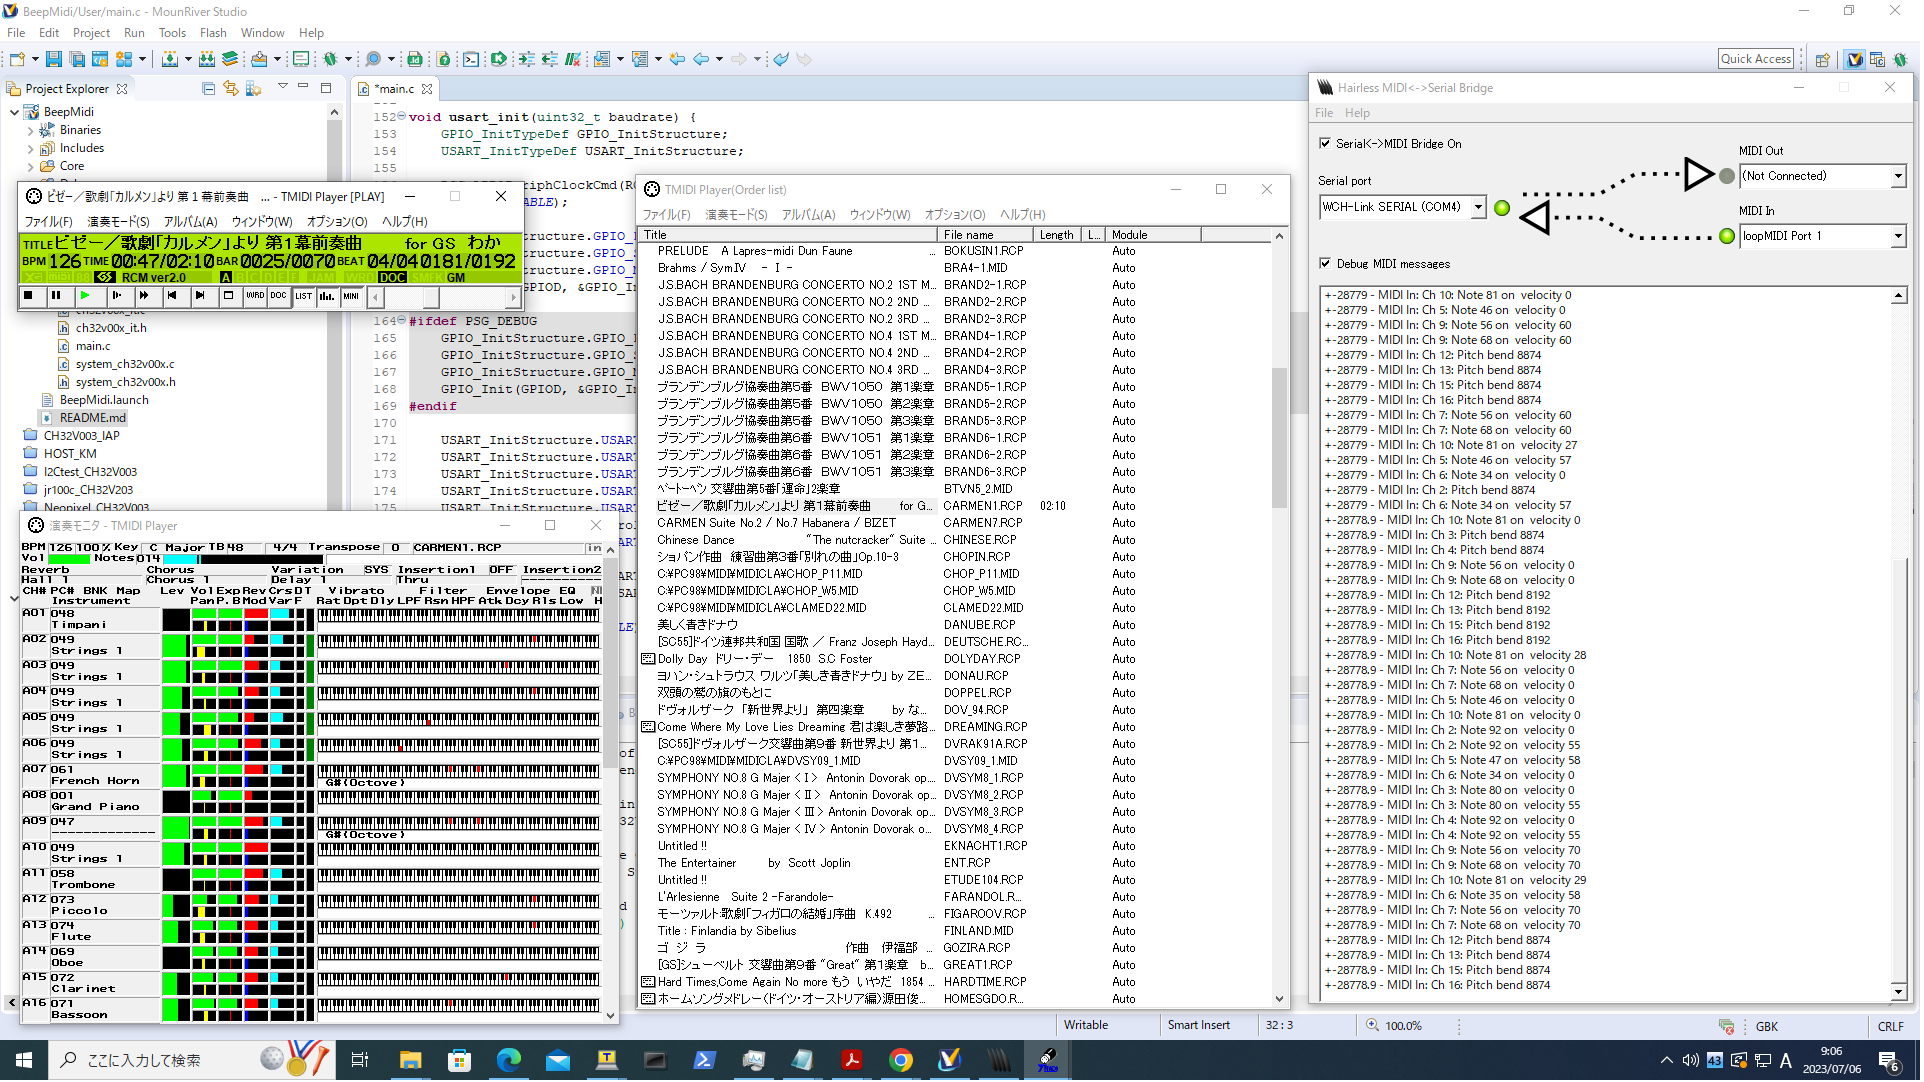Toggle the LIST window button in TMIDI Player

pyautogui.click(x=304, y=296)
